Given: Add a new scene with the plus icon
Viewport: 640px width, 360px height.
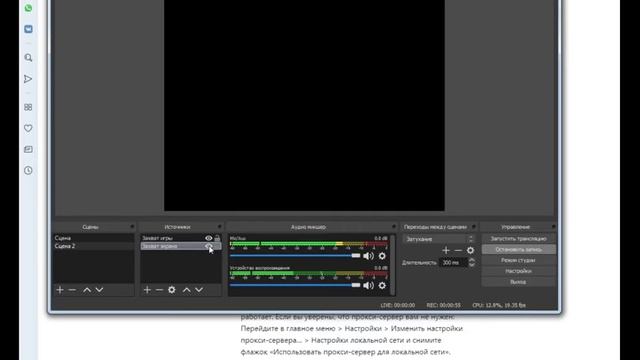Looking at the screenshot, I should pyautogui.click(x=60, y=289).
